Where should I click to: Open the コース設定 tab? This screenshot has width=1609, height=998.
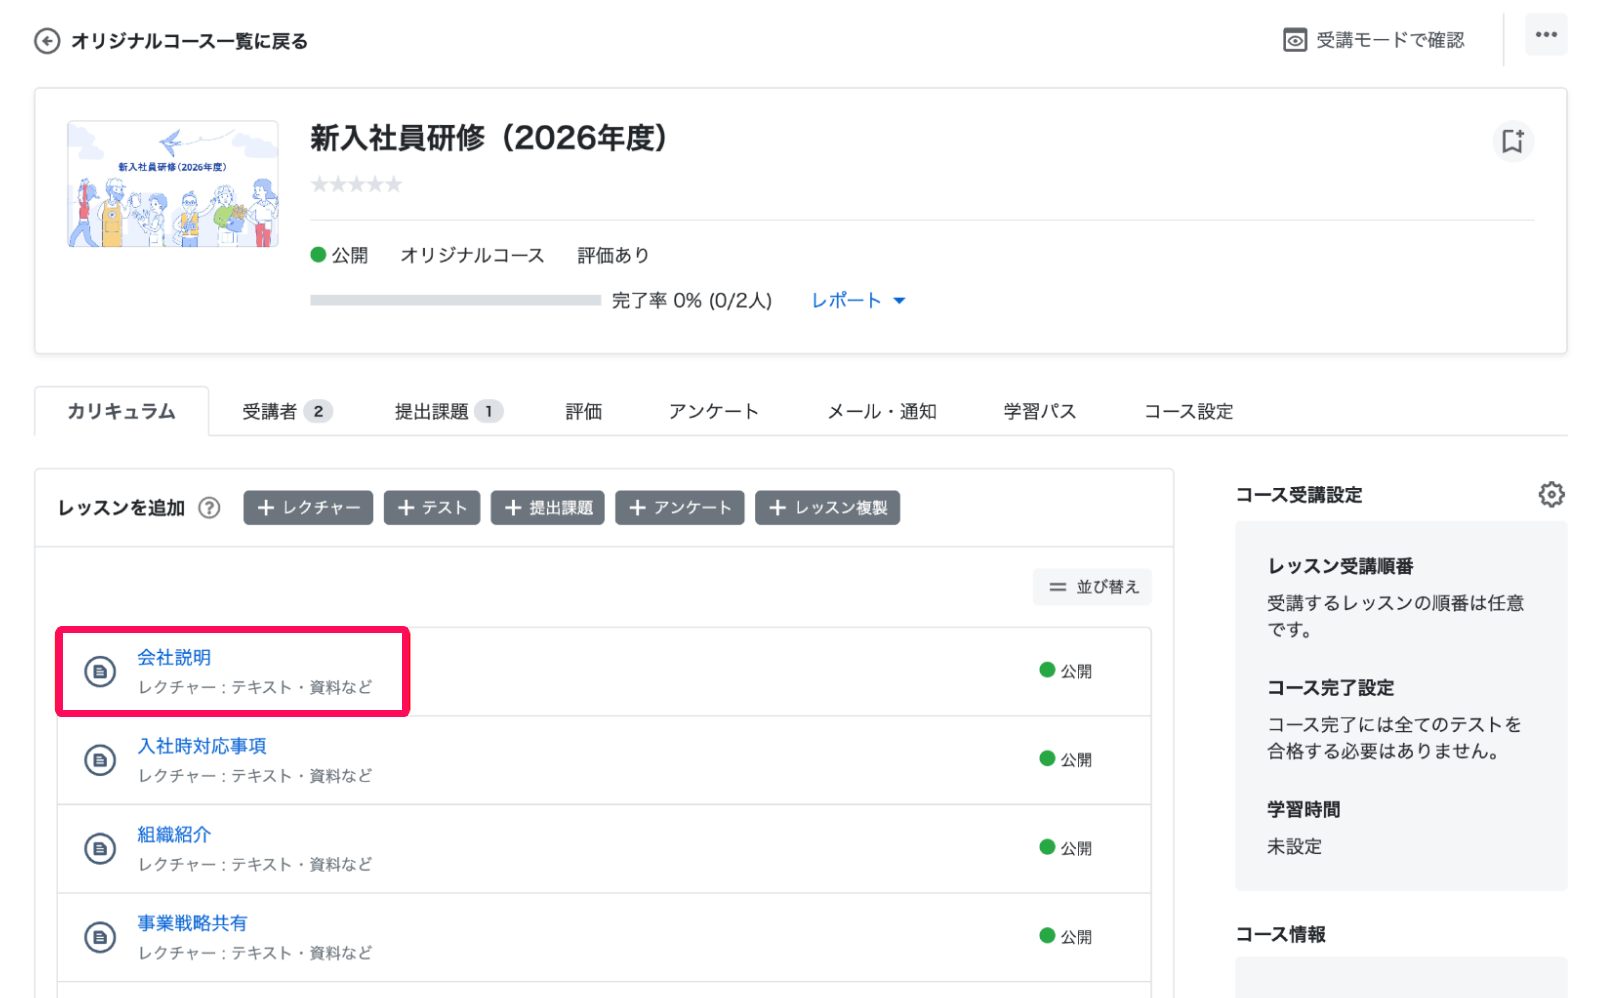pyautogui.click(x=1188, y=411)
